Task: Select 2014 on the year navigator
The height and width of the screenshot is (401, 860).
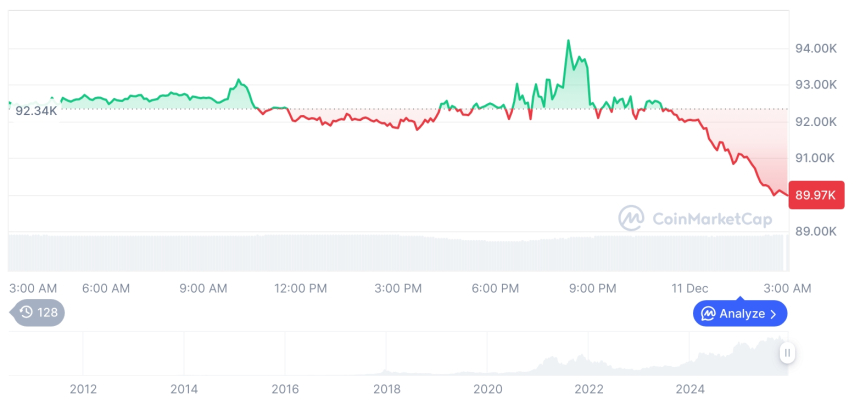Action: (x=184, y=389)
